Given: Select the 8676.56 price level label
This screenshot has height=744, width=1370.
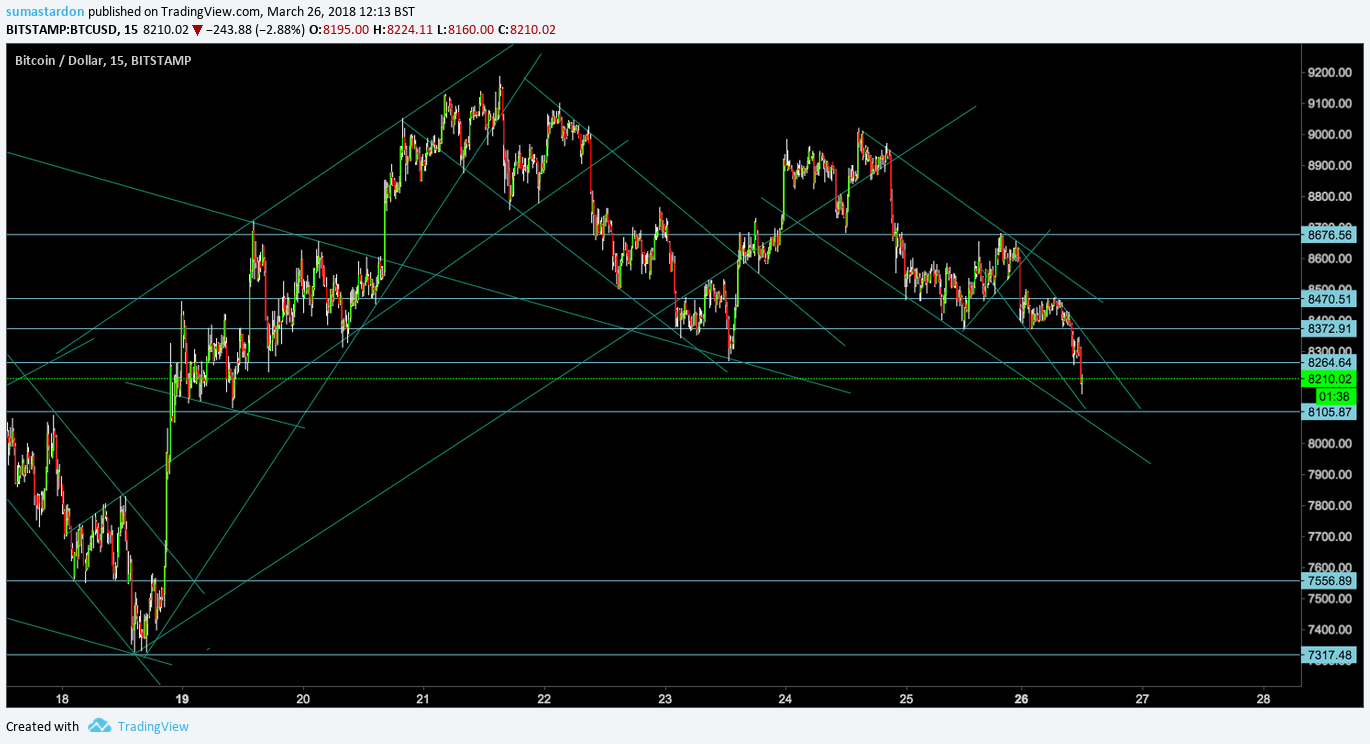Looking at the screenshot, I should coord(1329,235).
